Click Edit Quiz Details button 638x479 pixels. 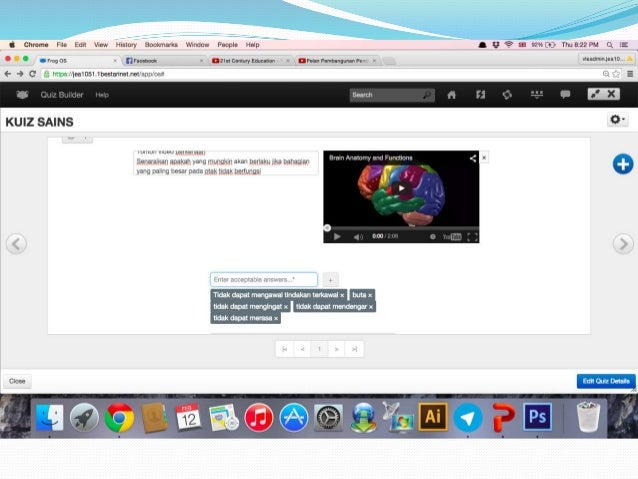click(x=606, y=381)
